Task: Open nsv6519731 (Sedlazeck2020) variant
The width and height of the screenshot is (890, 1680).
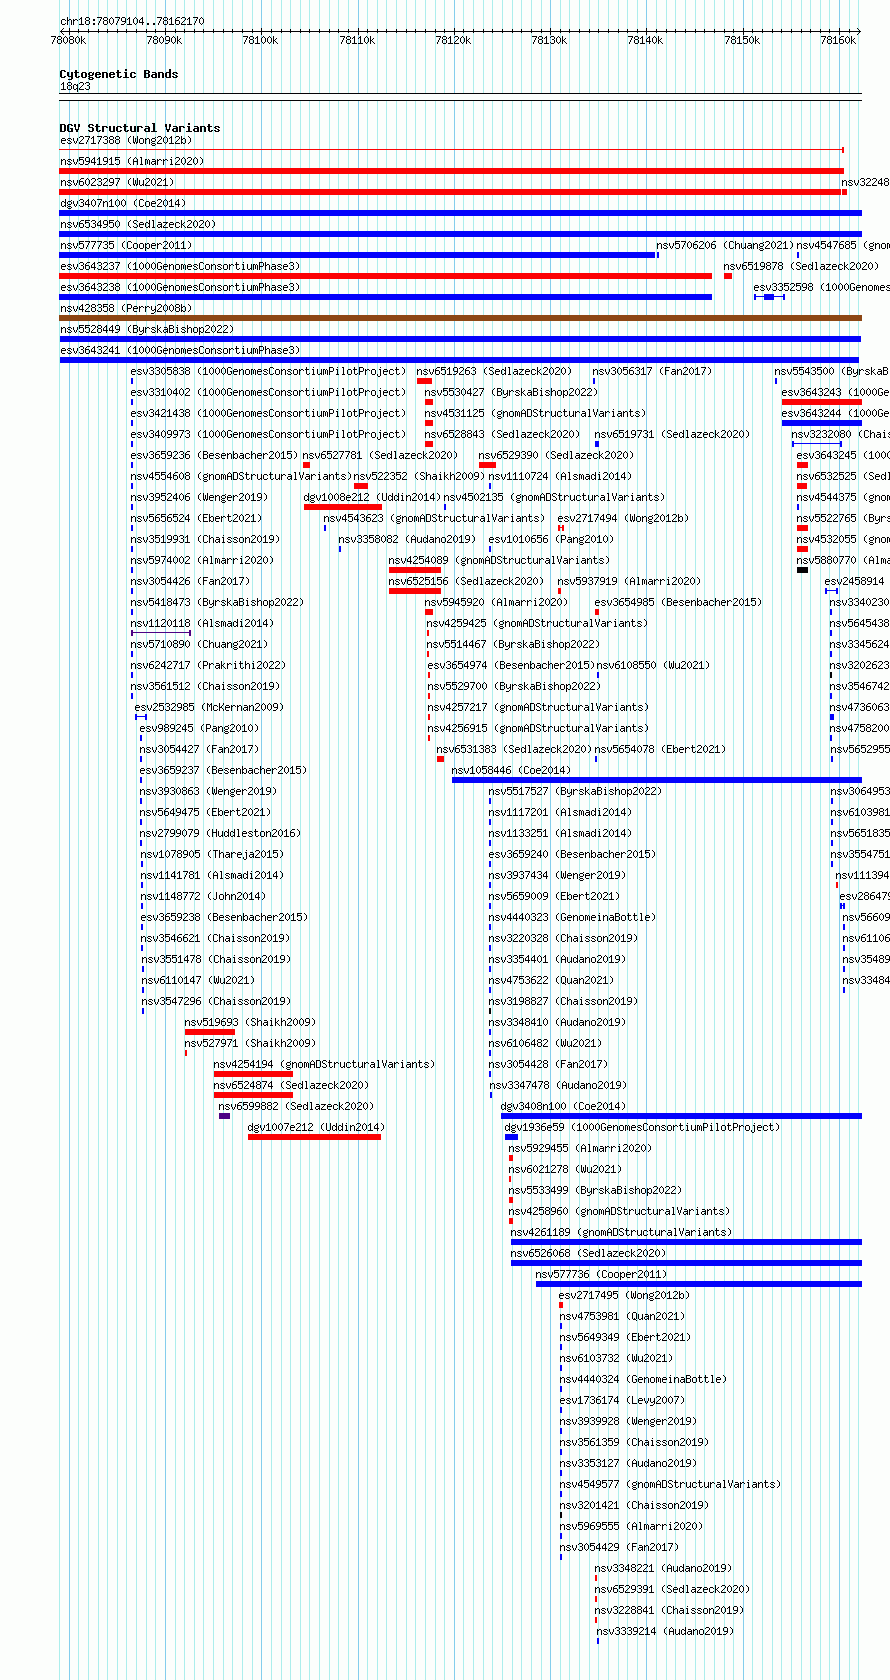Action: [x=673, y=434]
